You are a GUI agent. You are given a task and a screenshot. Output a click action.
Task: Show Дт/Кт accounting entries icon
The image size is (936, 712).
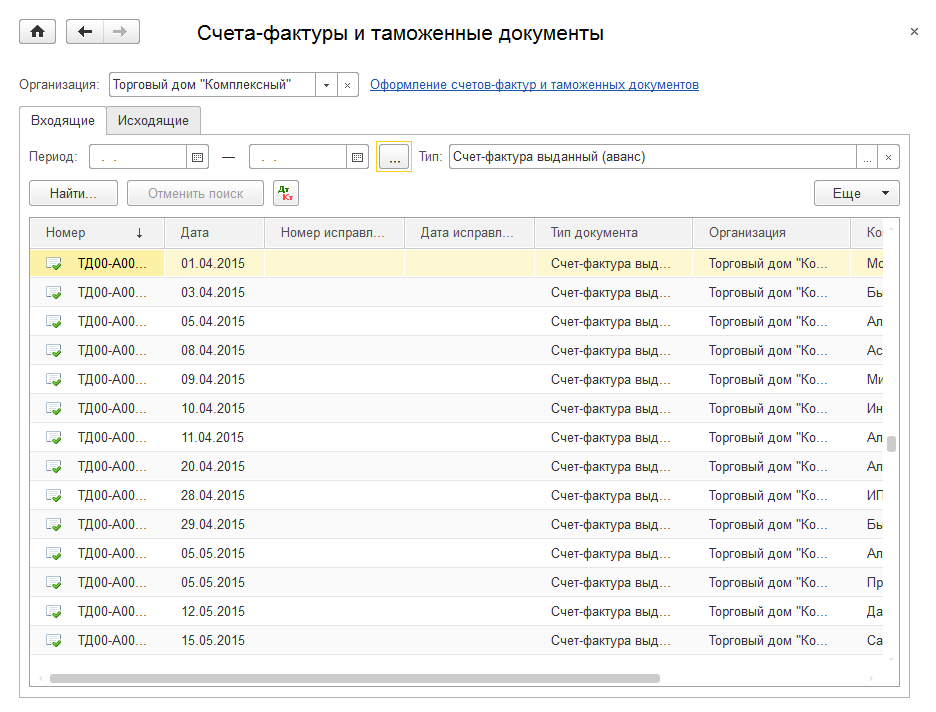(285, 193)
